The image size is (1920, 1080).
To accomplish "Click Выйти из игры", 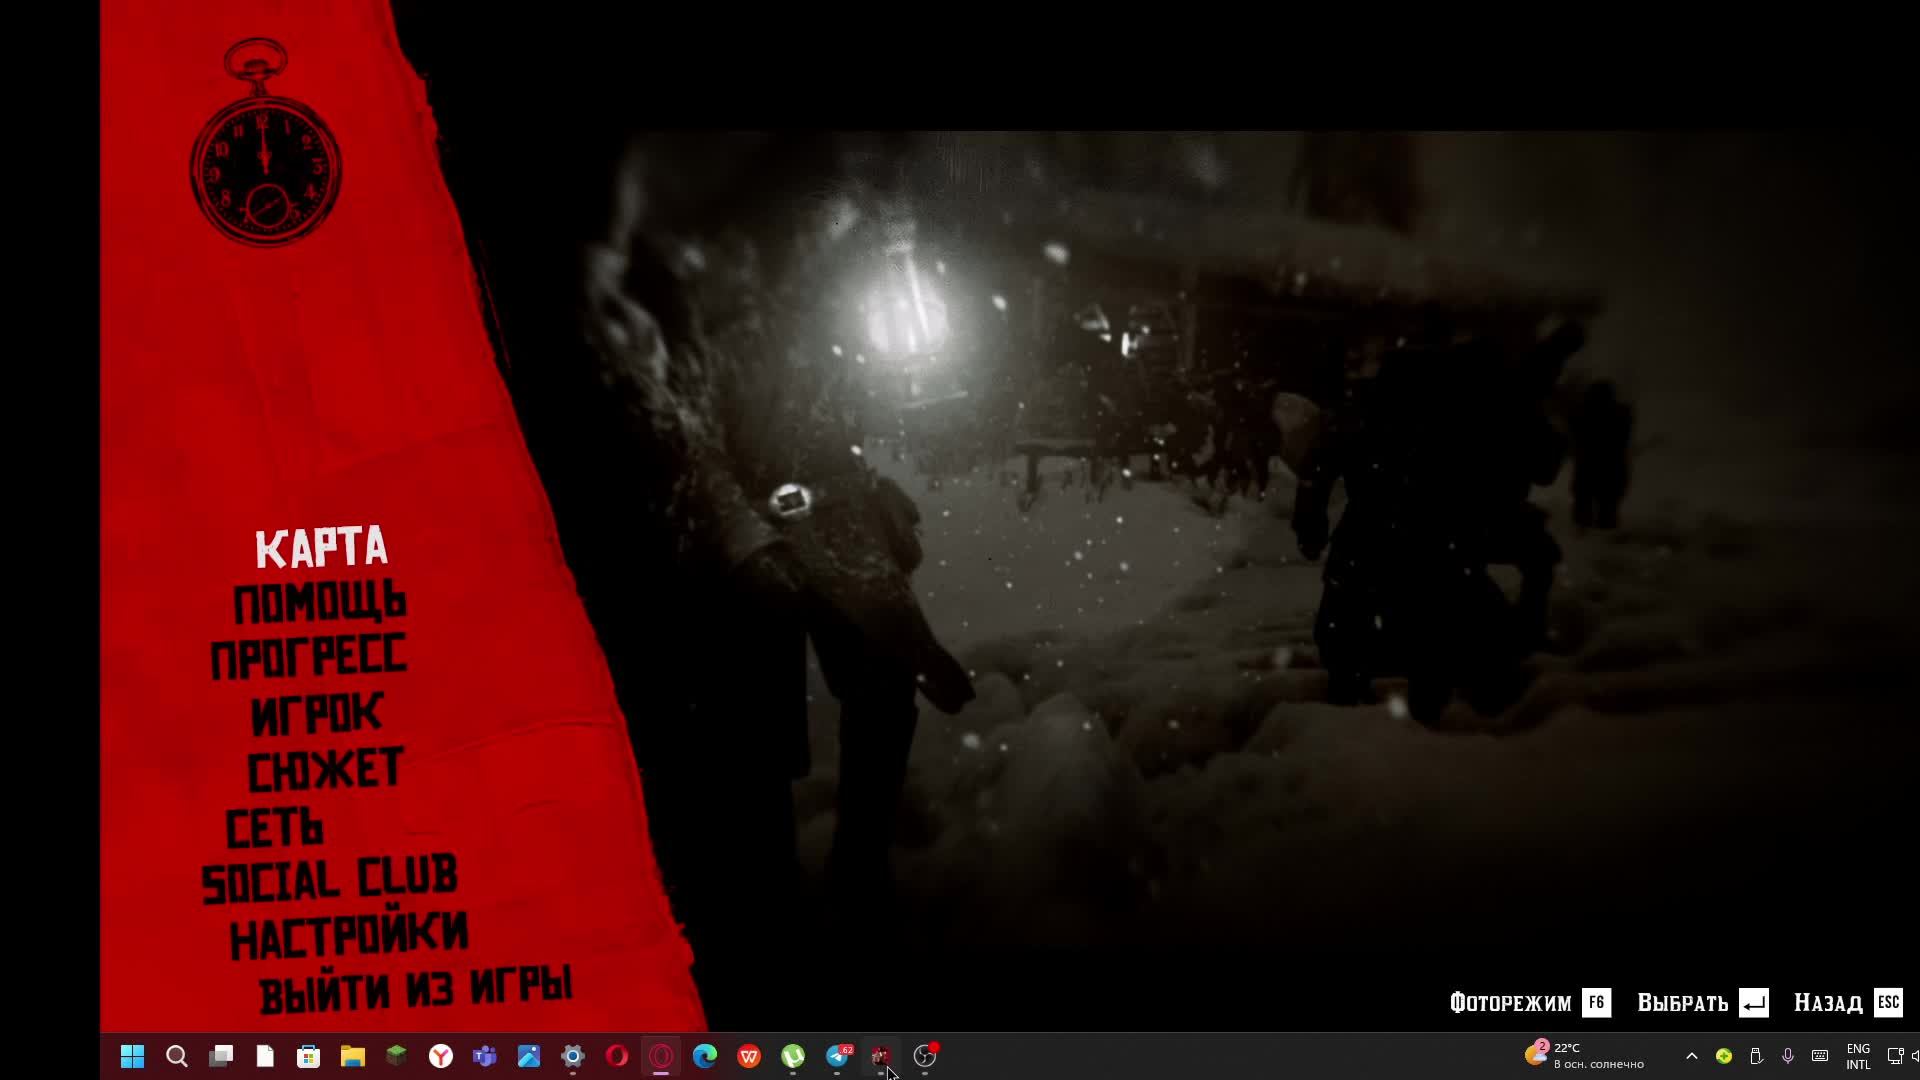I will [415, 990].
